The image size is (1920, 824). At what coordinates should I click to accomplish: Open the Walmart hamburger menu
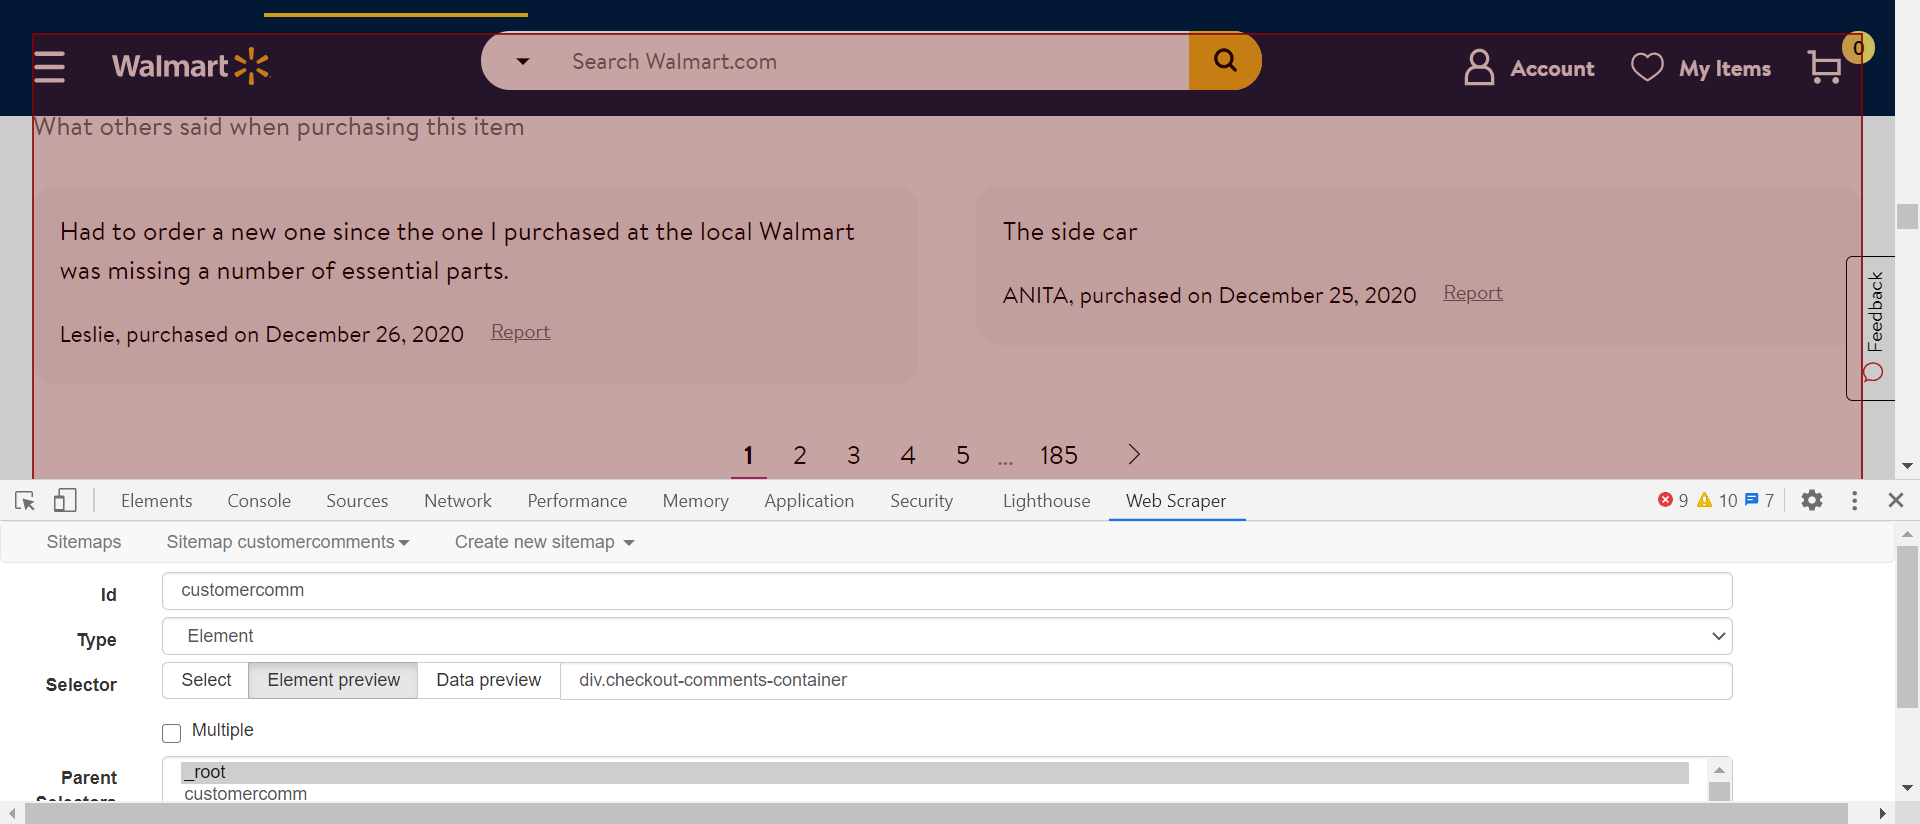49,67
